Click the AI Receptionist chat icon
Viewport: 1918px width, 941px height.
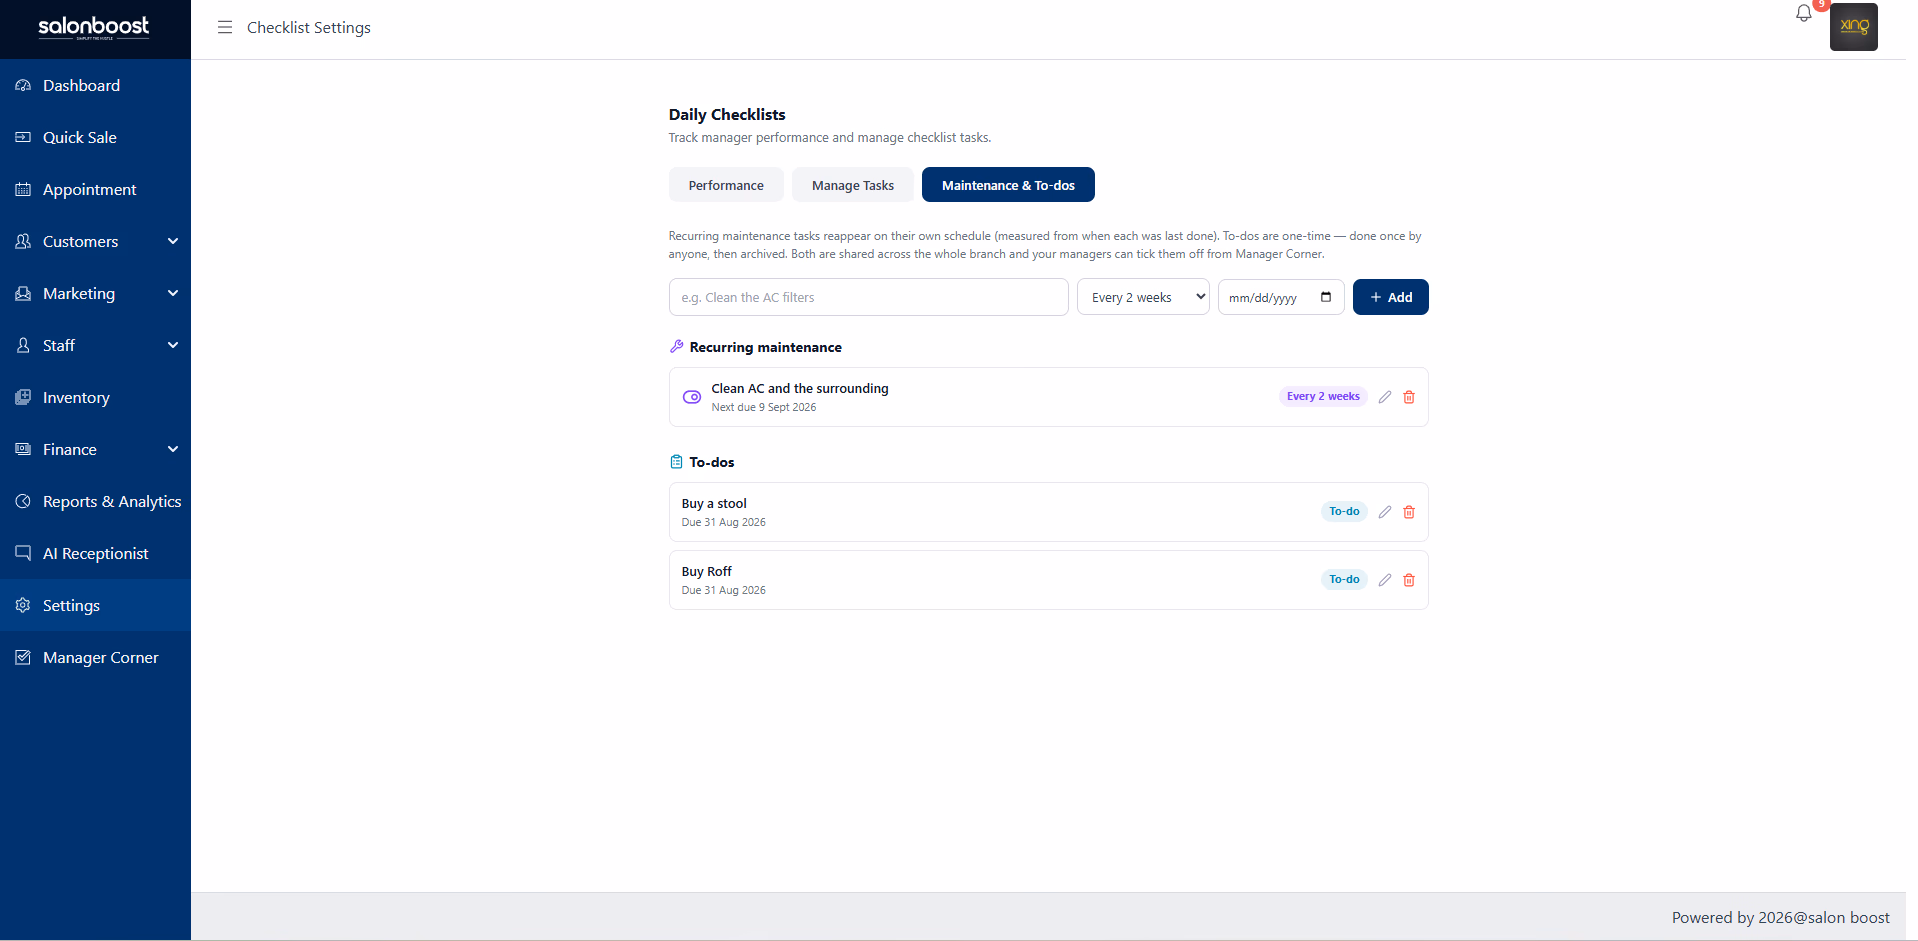click(x=23, y=554)
